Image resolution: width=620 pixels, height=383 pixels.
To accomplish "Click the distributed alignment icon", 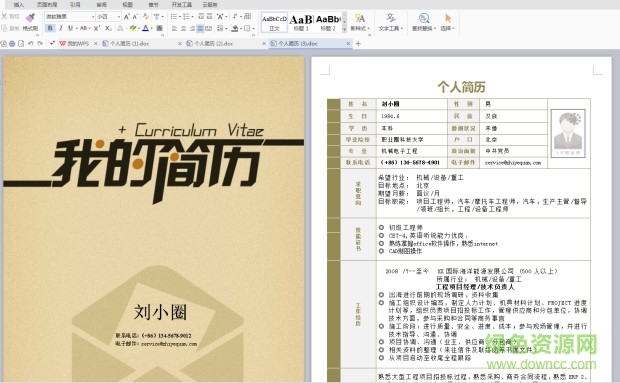I will tap(209, 28).
